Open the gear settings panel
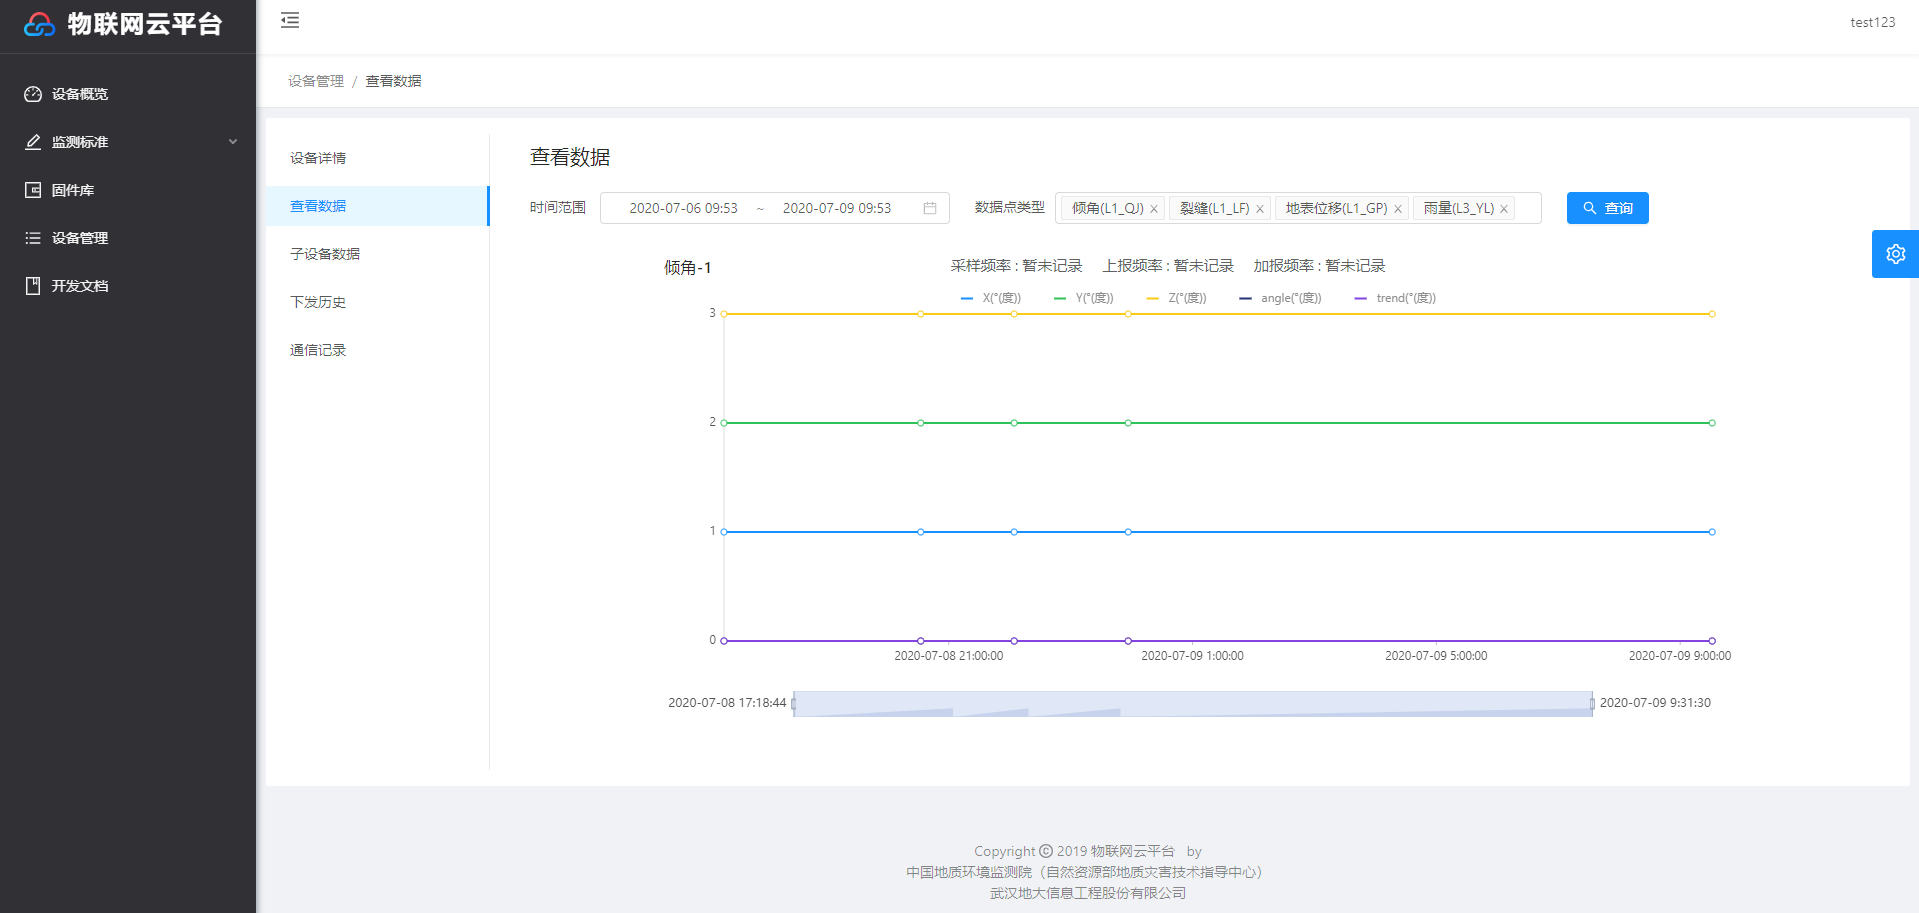 tap(1895, 254)
